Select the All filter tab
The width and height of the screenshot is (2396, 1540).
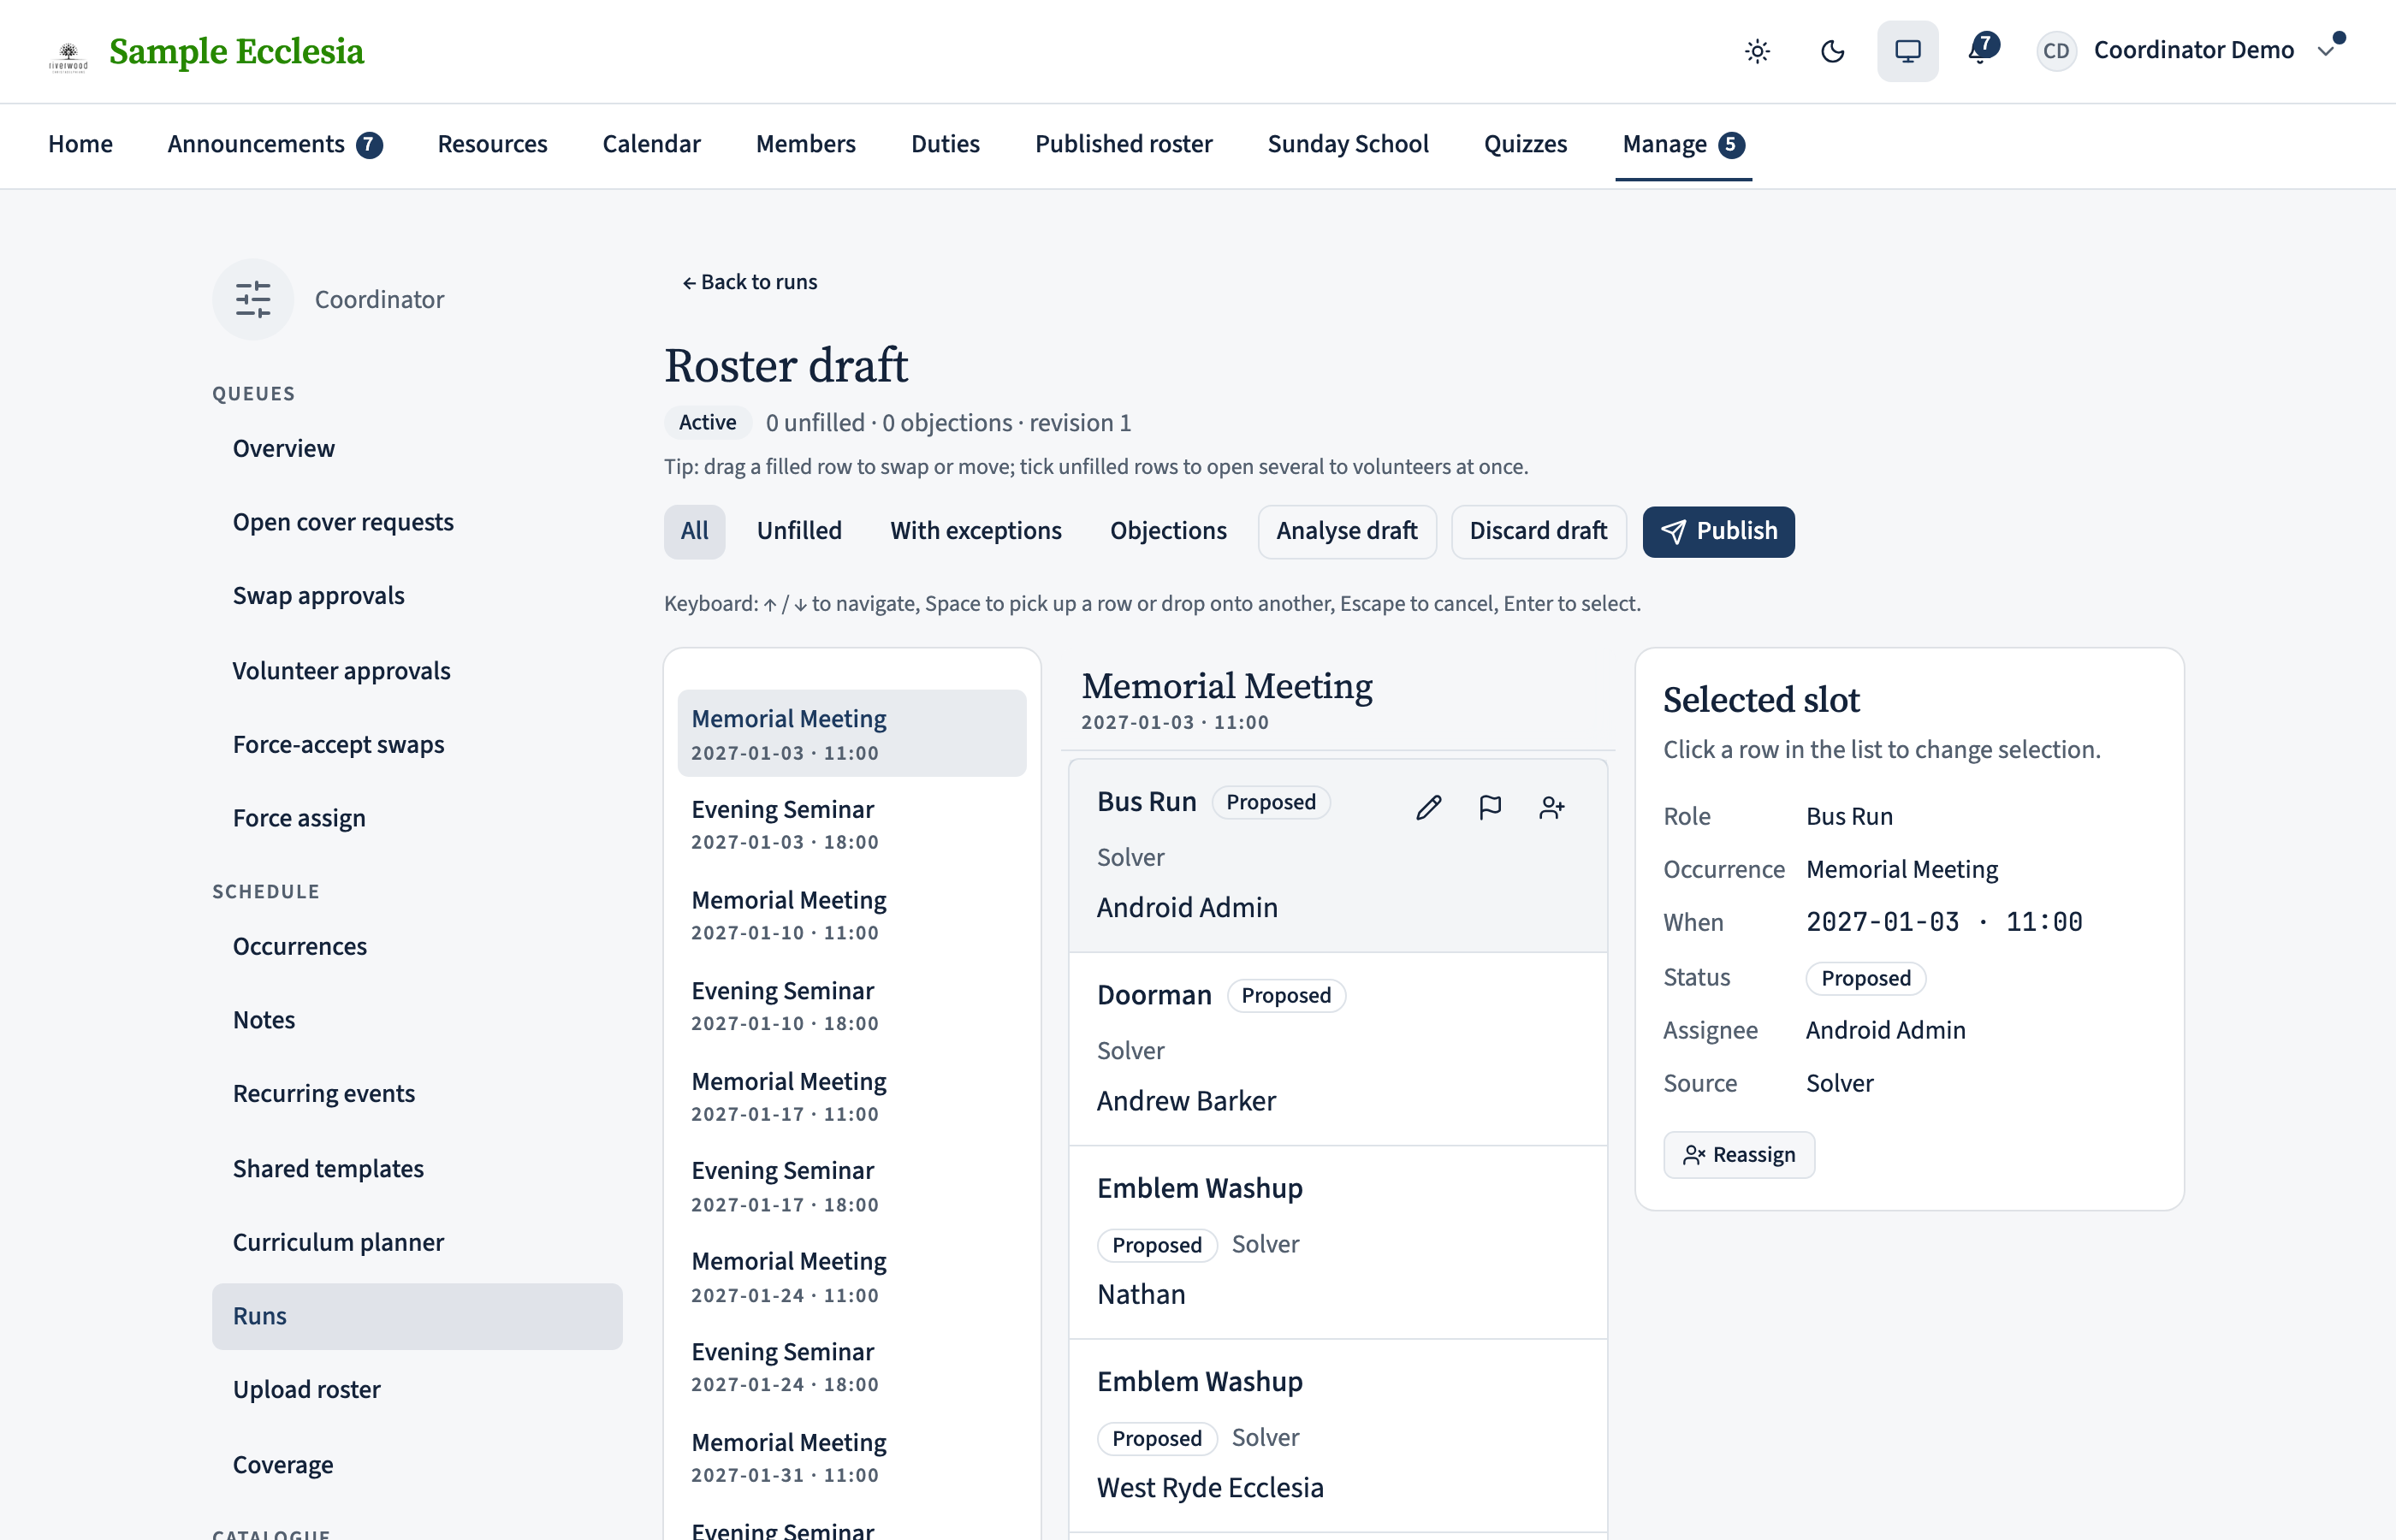coord(694,531)
